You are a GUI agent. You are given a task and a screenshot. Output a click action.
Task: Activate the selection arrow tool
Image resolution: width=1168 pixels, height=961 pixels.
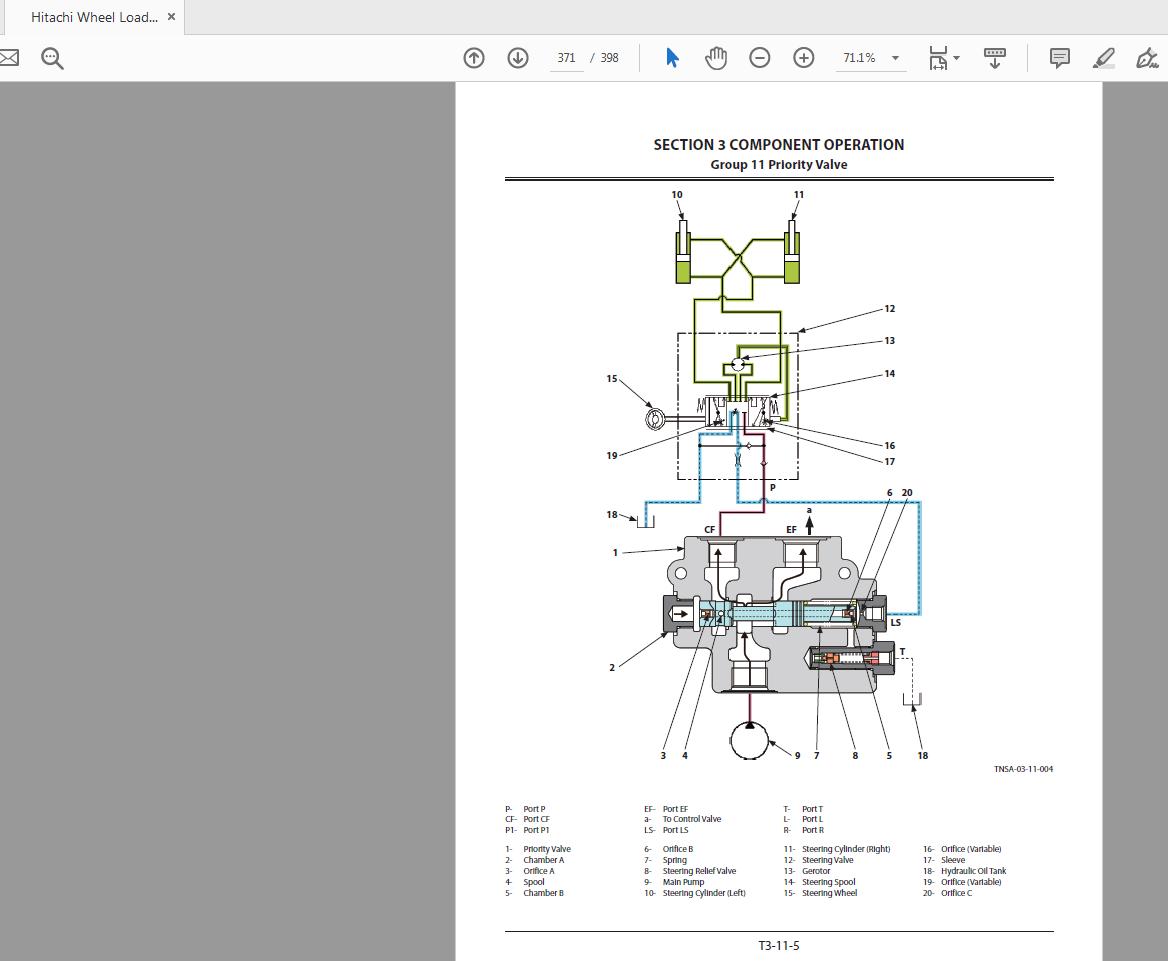672,57
